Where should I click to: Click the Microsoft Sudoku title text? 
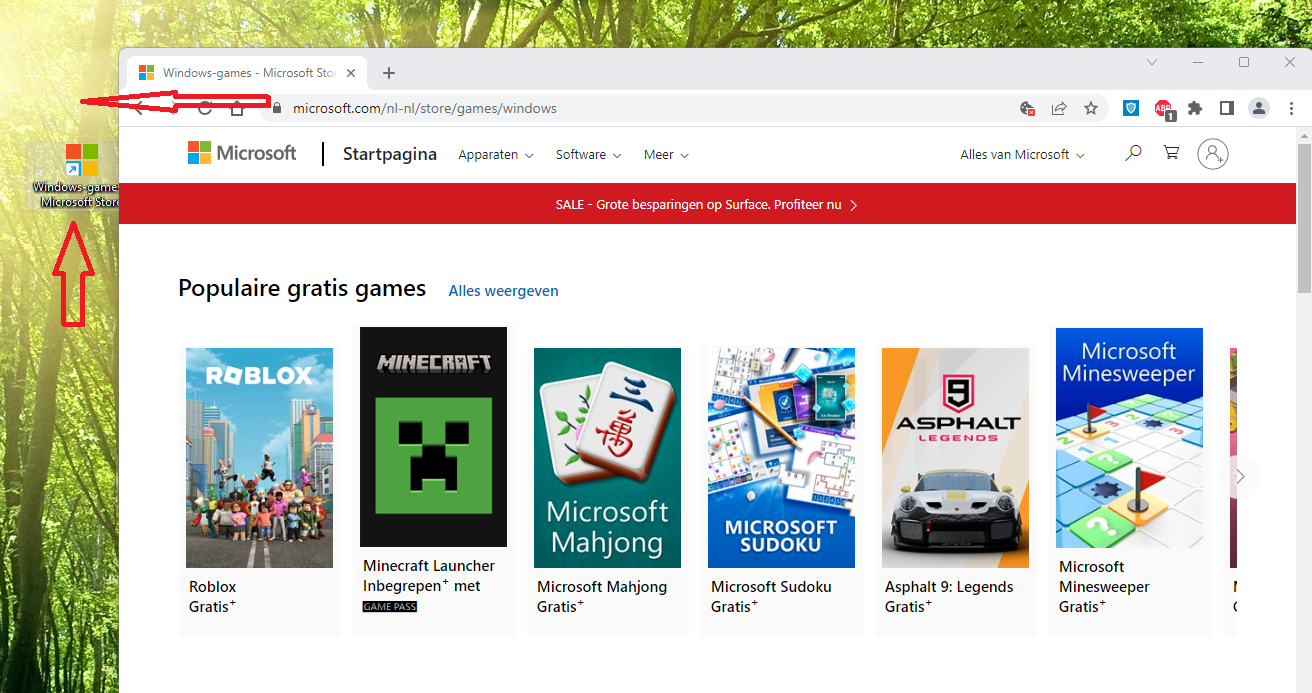[771, 587]
